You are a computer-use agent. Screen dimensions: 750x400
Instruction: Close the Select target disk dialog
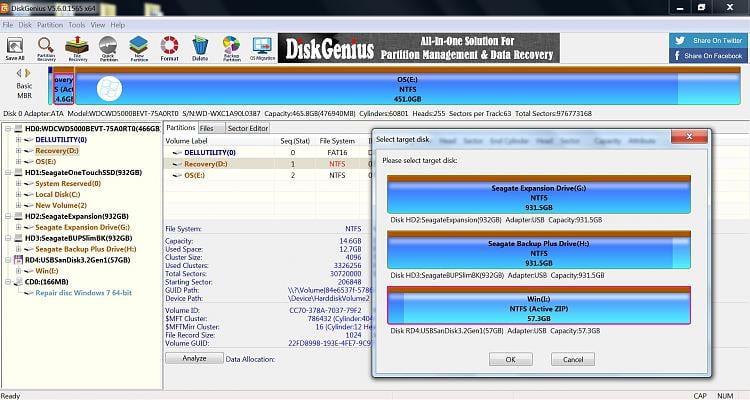coord(689,136)
